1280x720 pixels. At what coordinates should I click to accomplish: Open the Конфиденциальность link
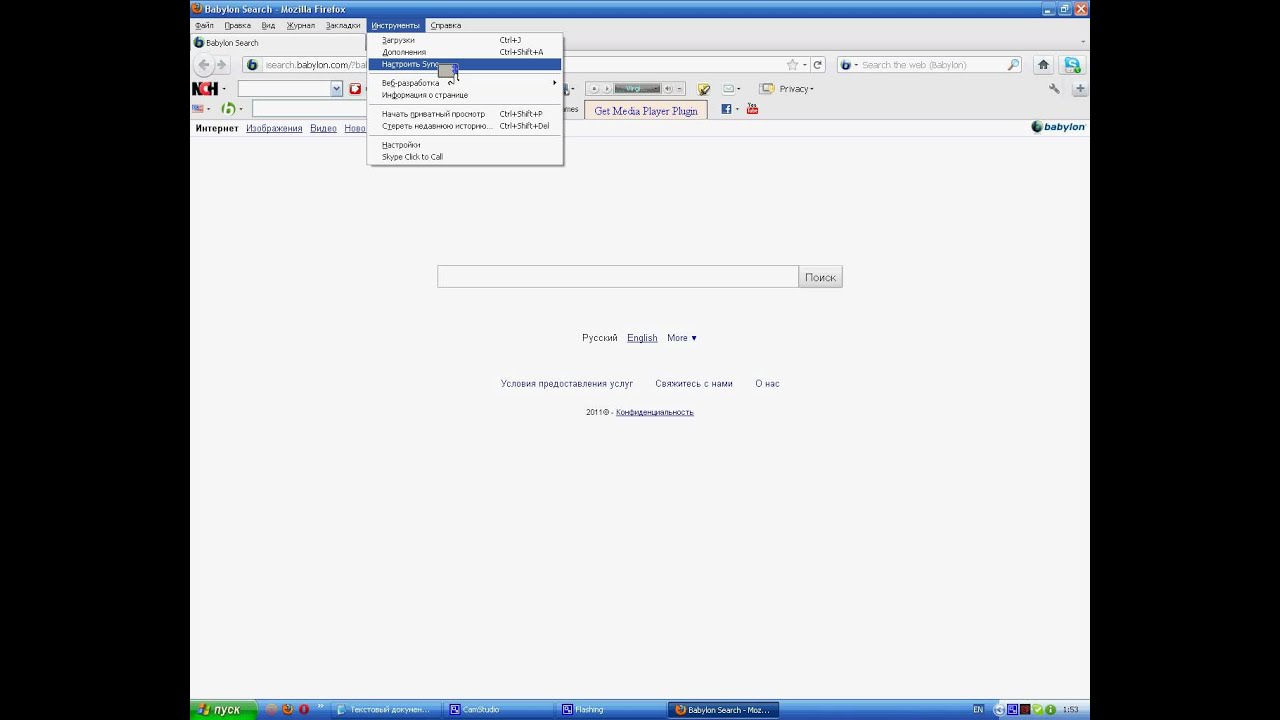(655, 412)
